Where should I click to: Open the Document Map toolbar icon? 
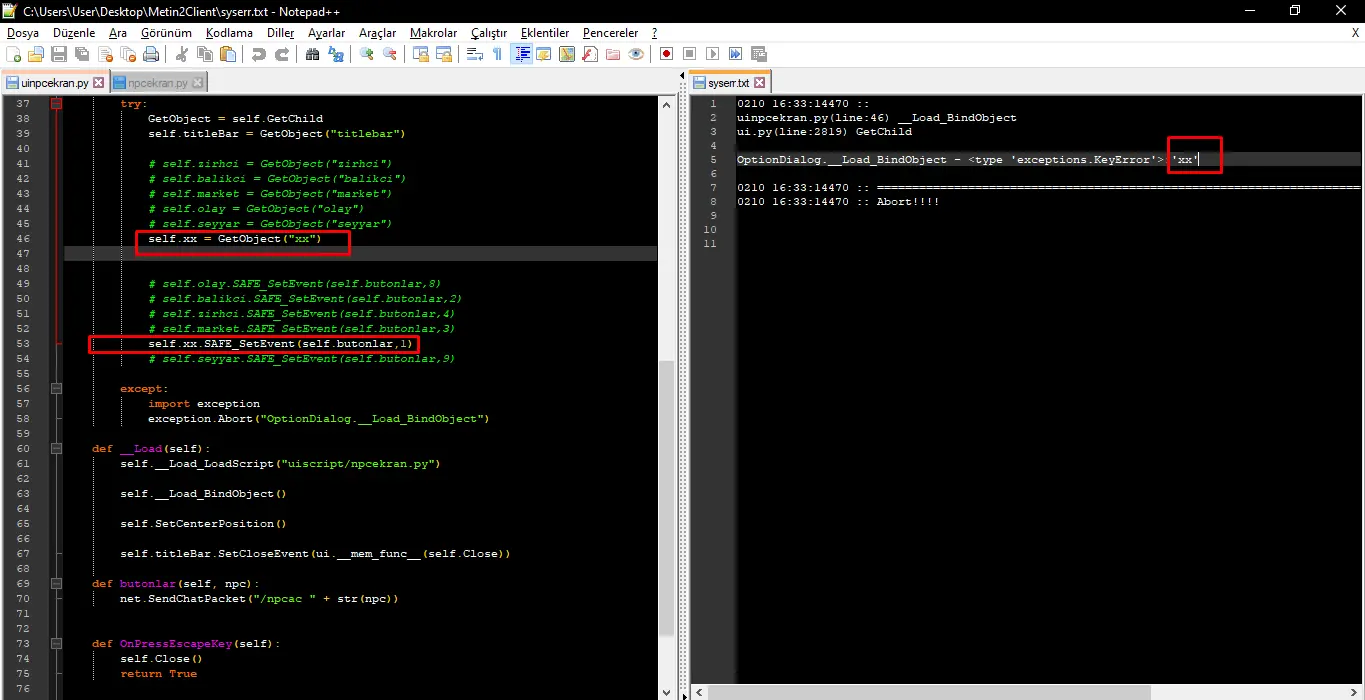click(566, 54)
